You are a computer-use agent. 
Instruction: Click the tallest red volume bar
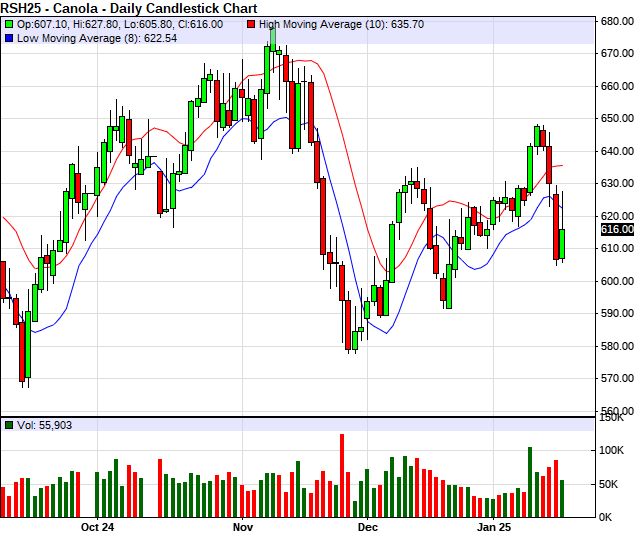click(342, 475)
